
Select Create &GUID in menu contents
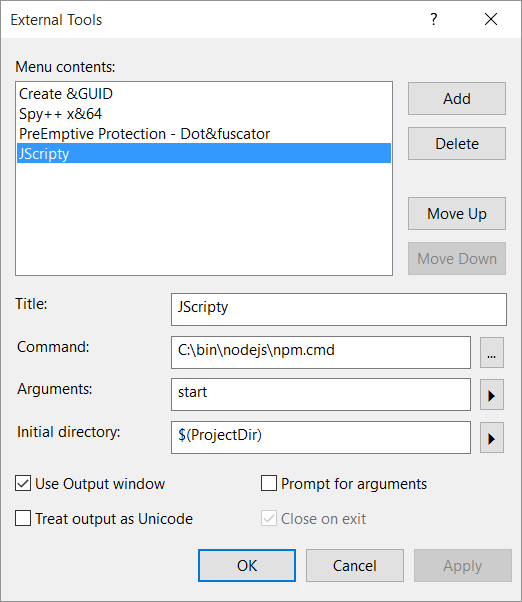click(204, 94)
